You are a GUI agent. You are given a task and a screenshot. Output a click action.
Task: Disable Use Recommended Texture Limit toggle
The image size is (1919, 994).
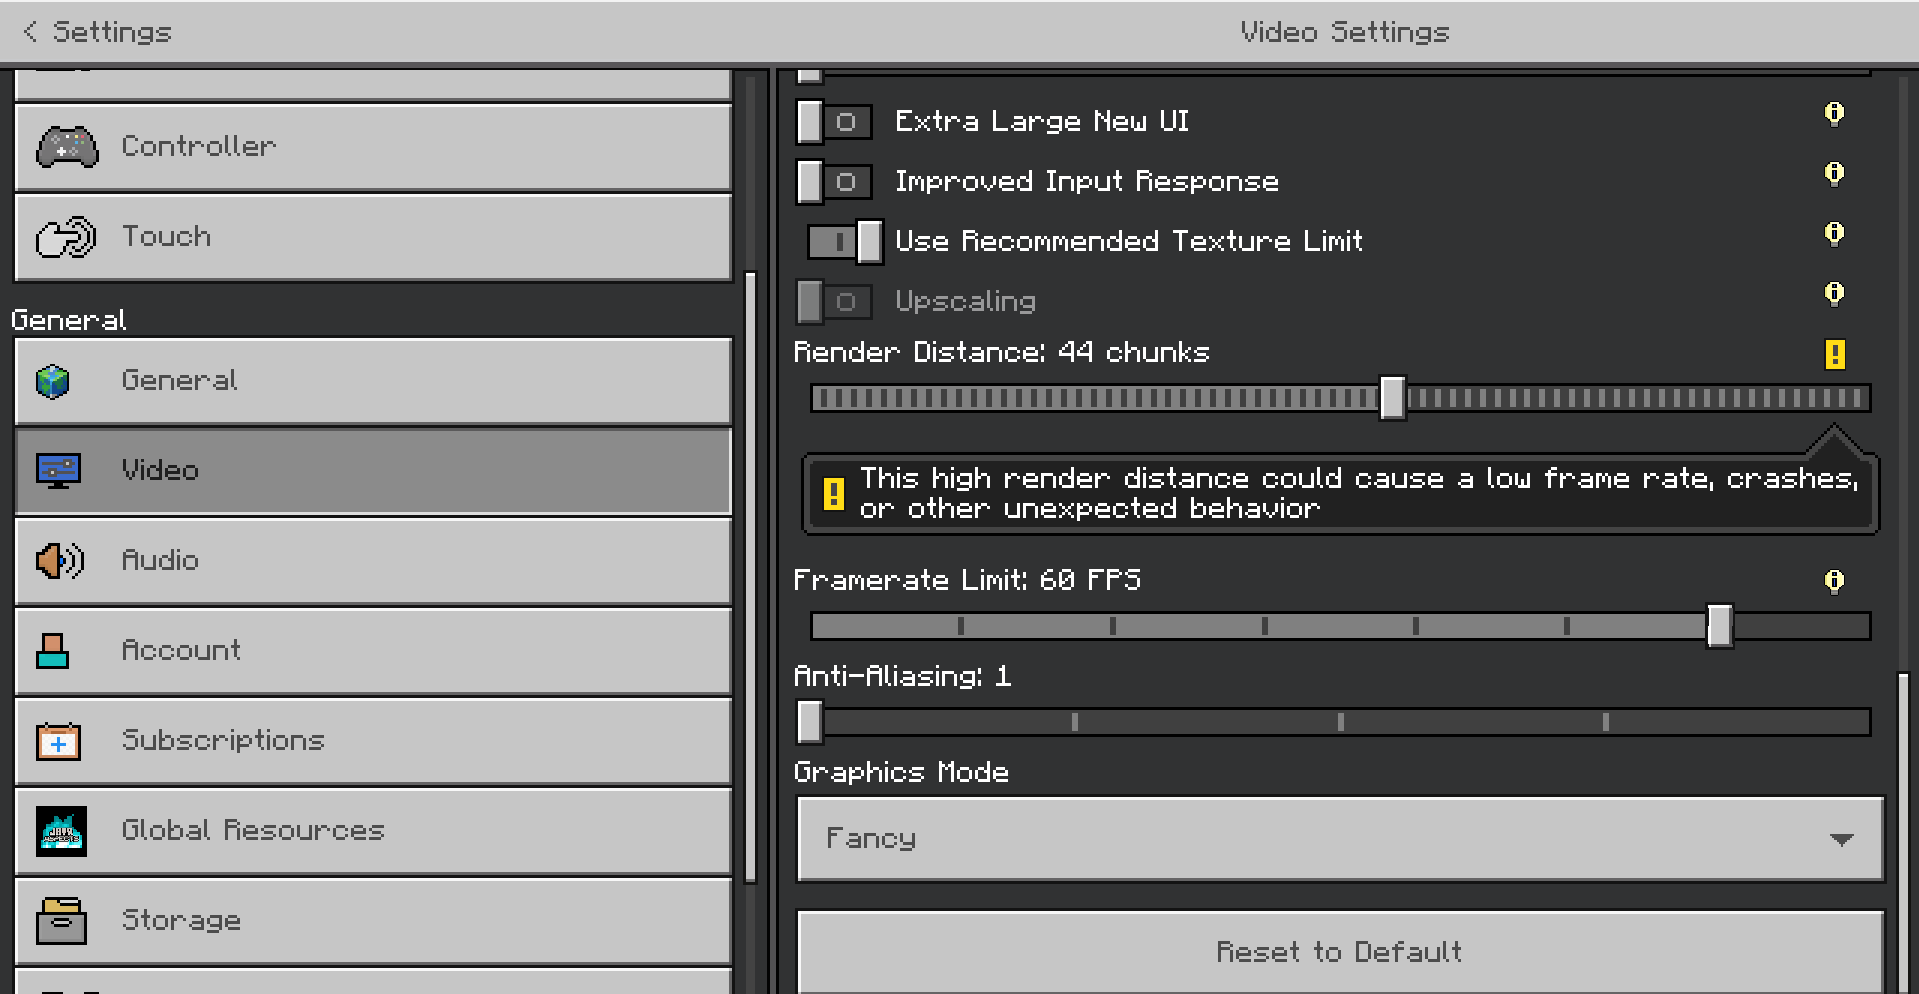[845, 242]
